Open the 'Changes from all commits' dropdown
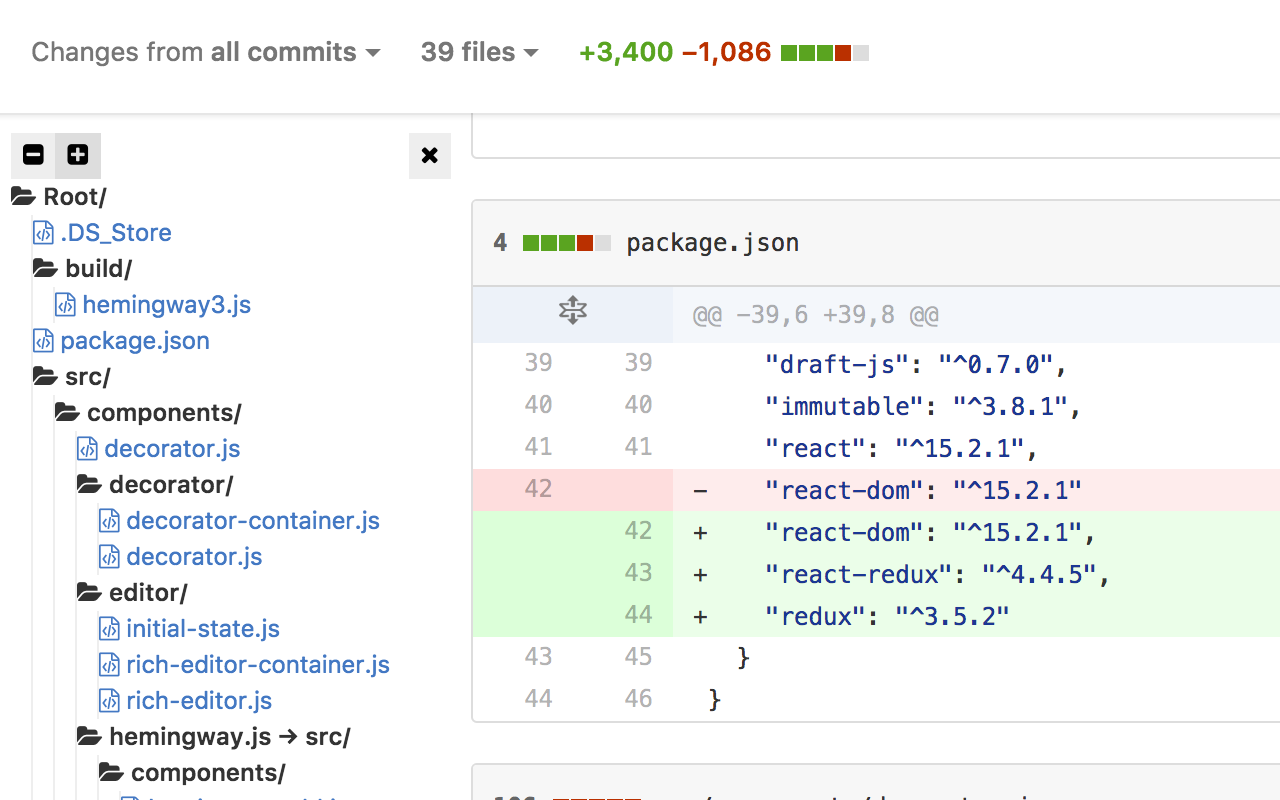 [x=205, y=52]
